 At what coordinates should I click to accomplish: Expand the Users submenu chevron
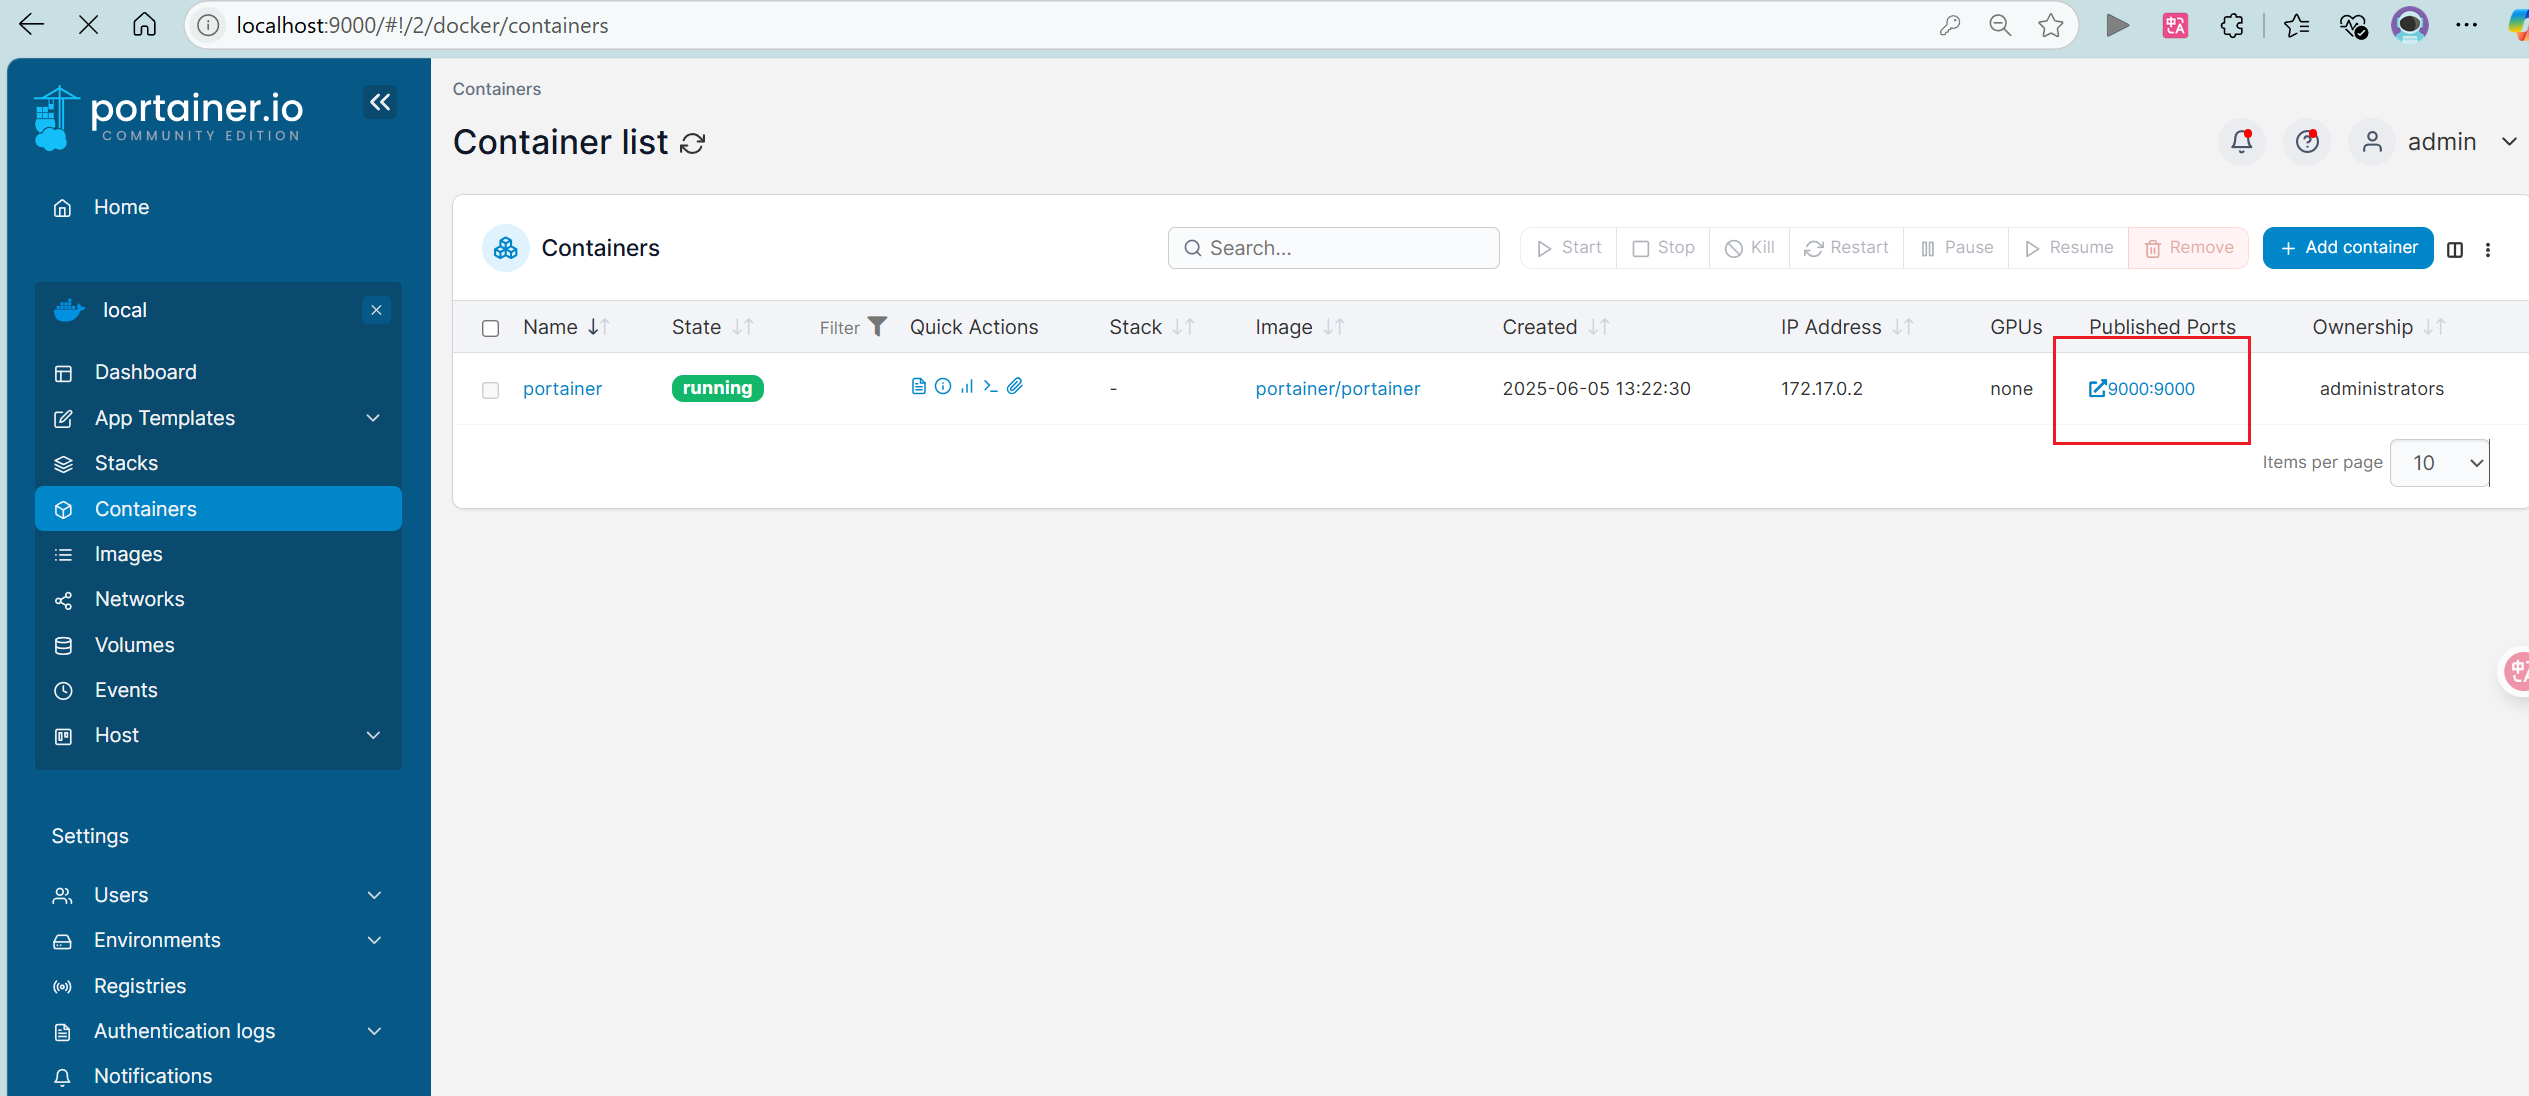click(374, 895)
